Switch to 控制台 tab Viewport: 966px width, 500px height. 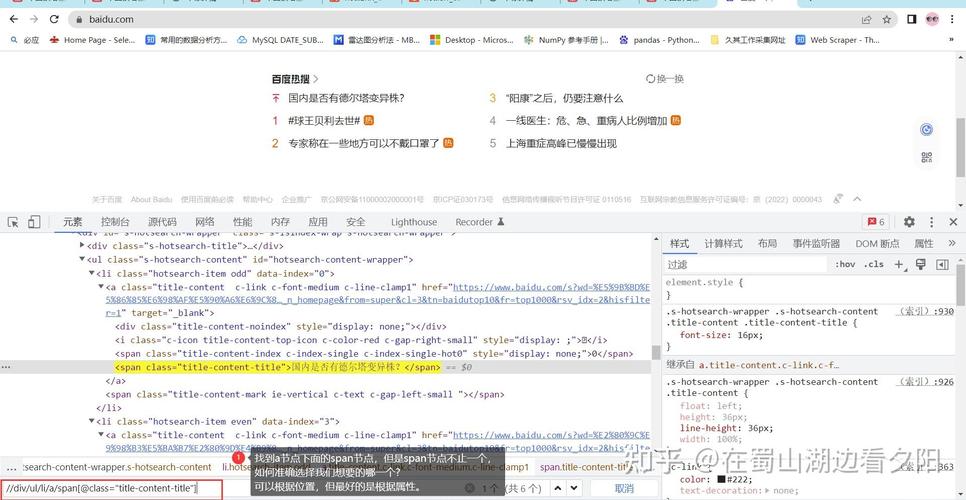tap(115, 222)
